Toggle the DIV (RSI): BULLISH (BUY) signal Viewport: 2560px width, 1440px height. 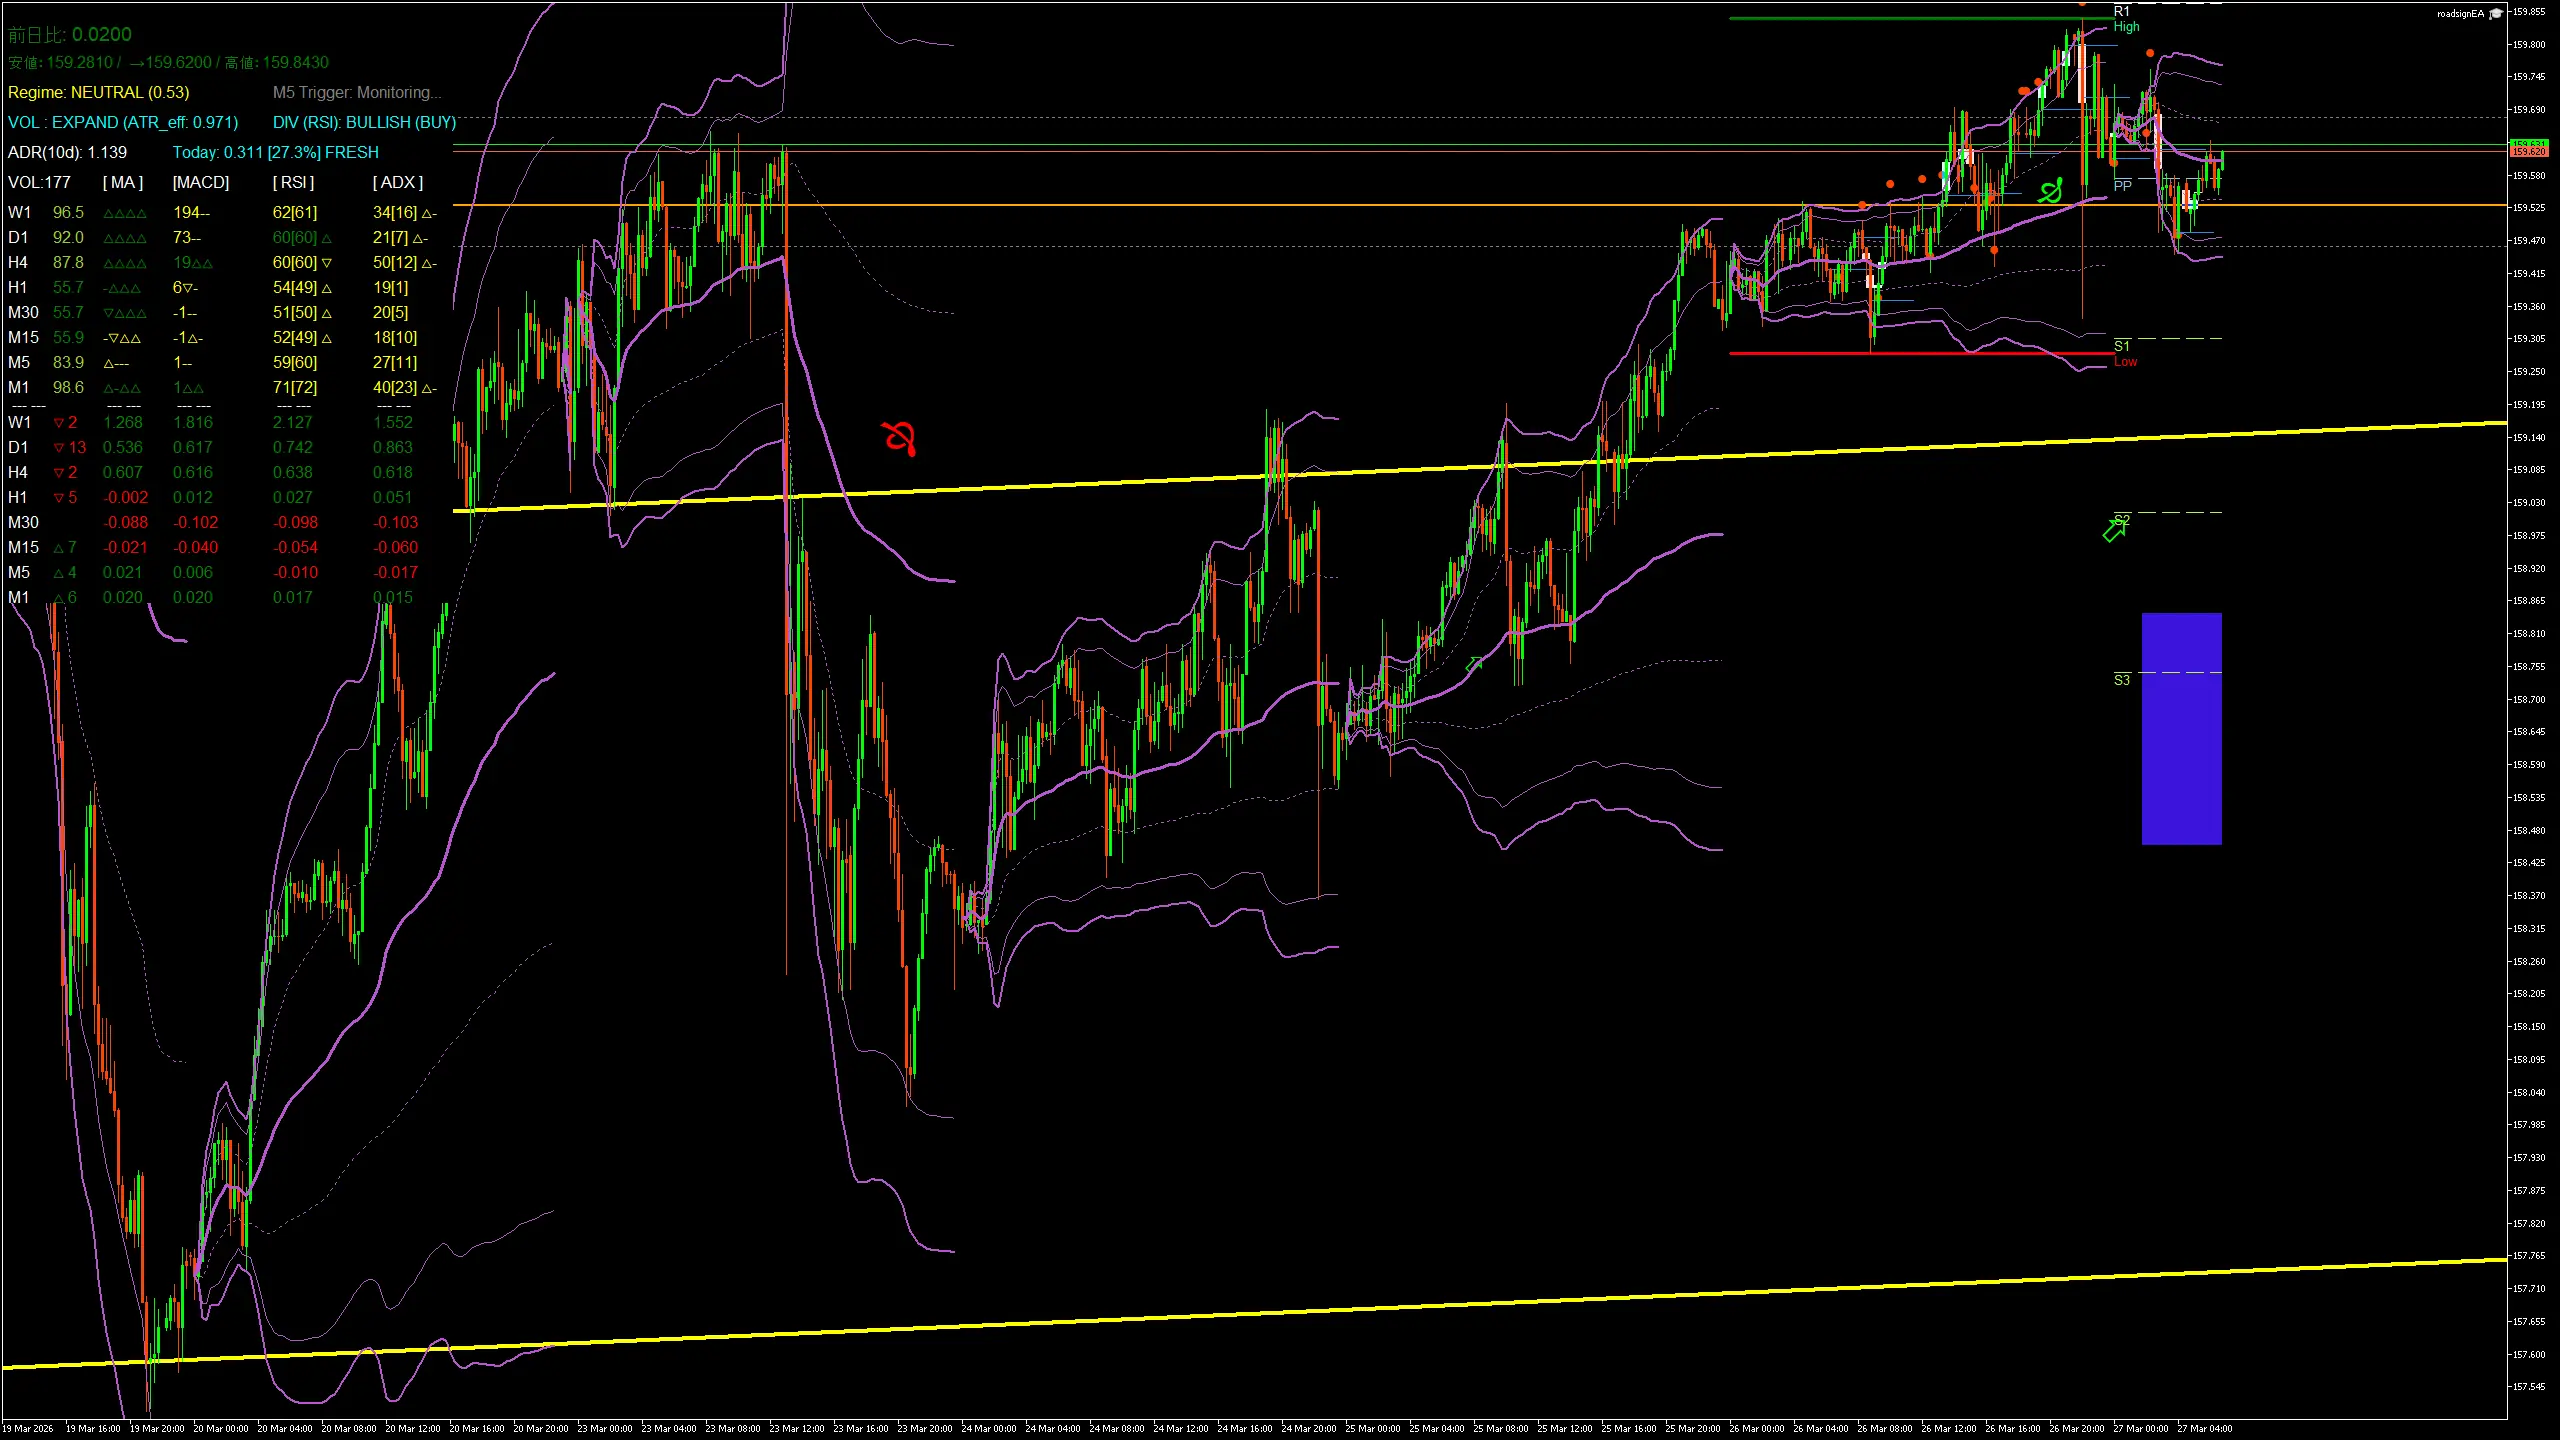[364, 122]
